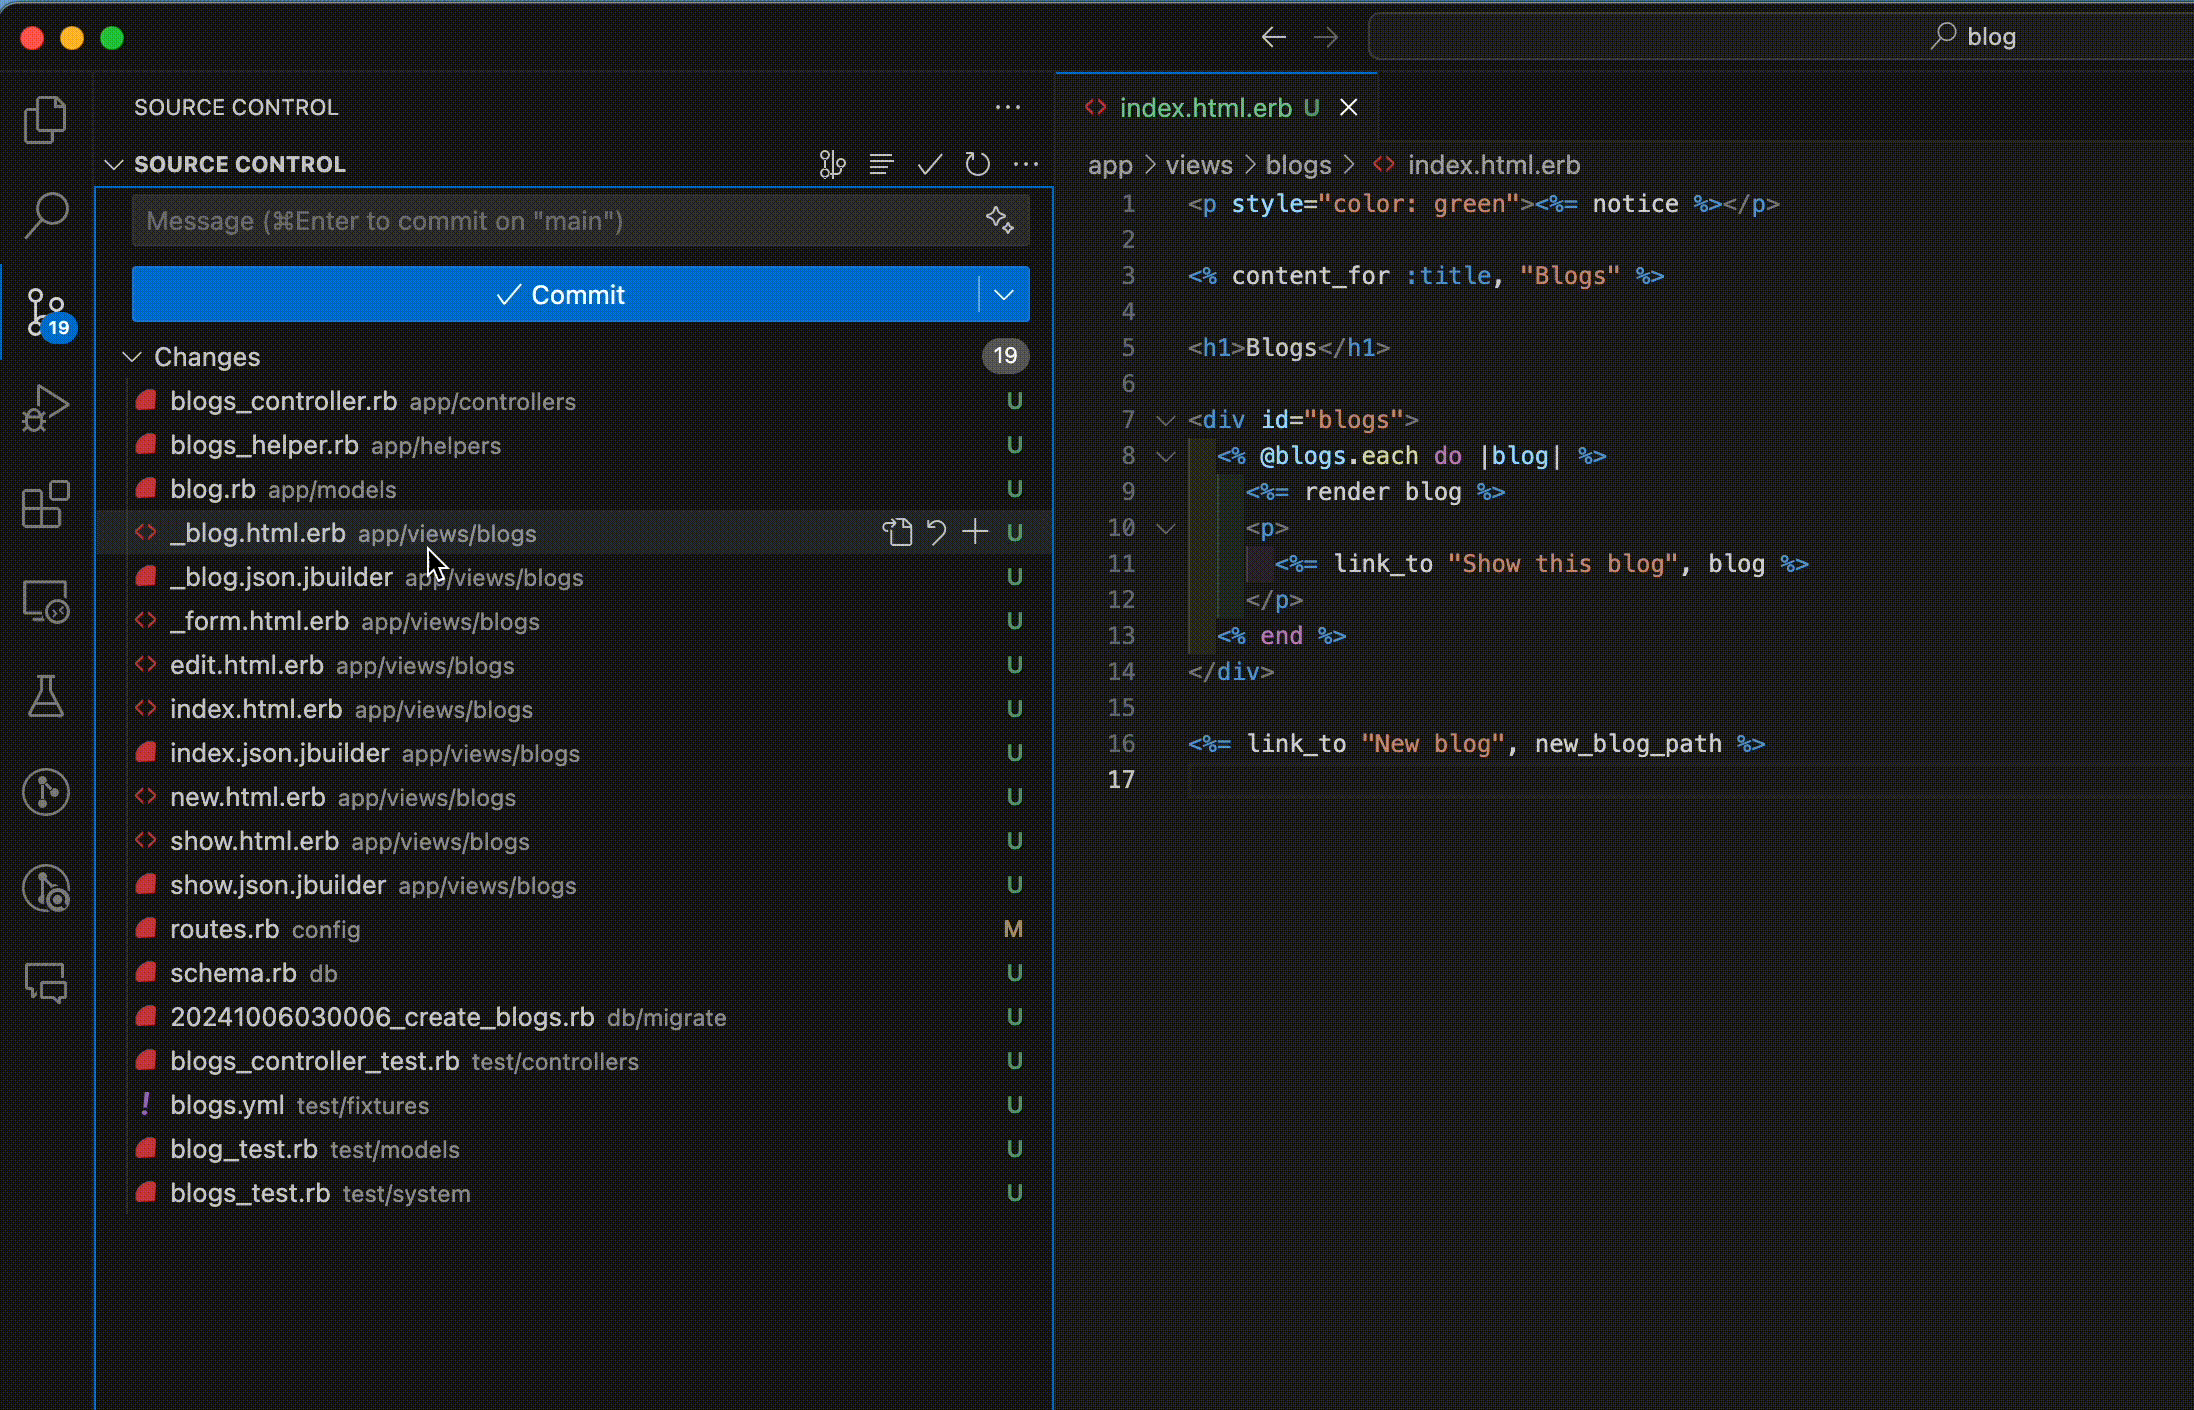The height and width of the screenshot is (1410, 2194).
Task: Stage _blog.html.erb using the plus icon
Action: click(x=975, y=532)
